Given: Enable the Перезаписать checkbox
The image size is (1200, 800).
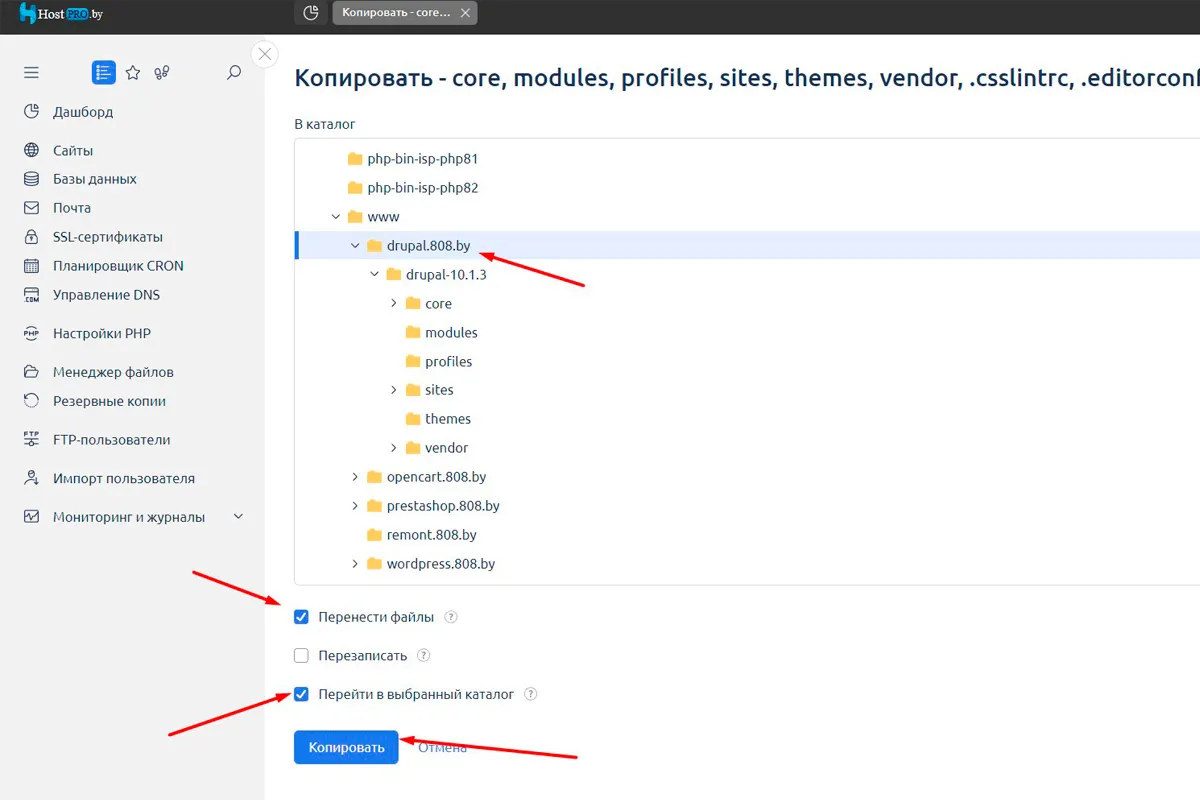Looking at the screenshot, I should point(301,656).
